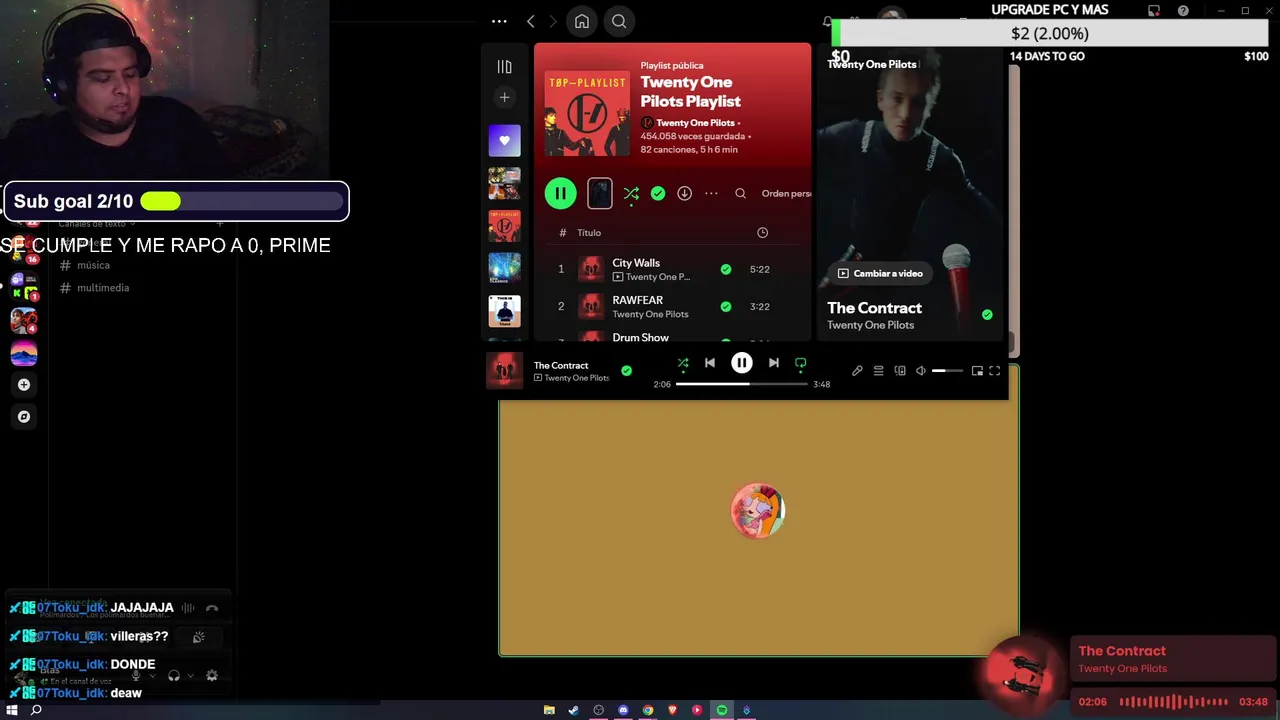
Task: Adjust the Spotify volume slider
Action: pos(947,370)
